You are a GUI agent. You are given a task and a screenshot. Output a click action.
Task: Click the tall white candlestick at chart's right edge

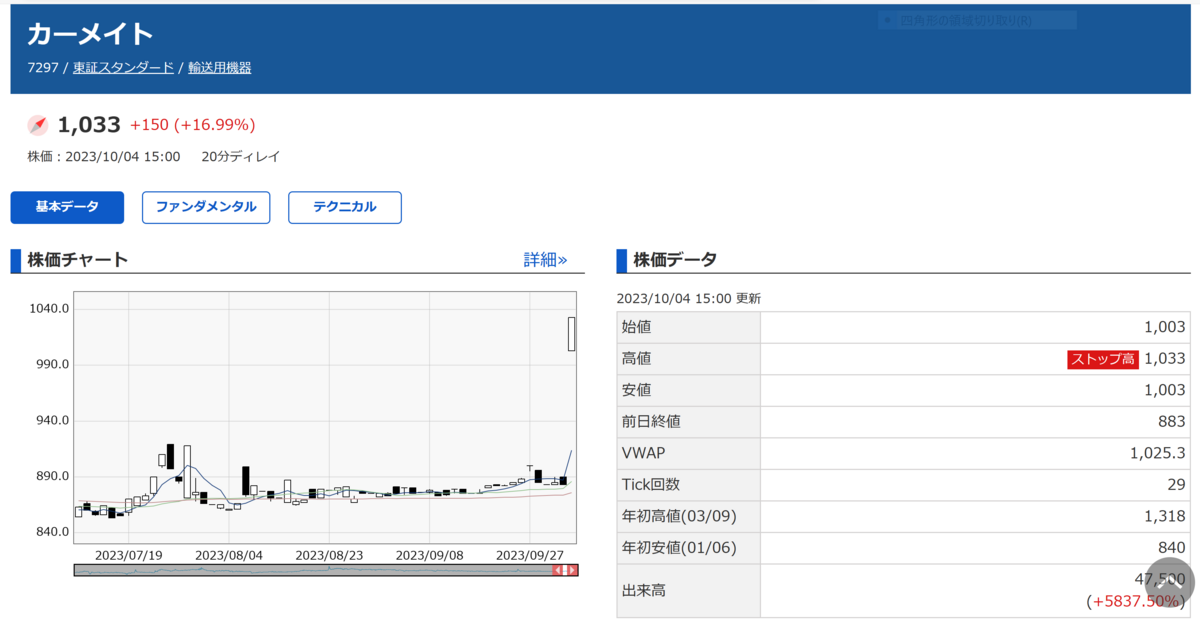(x=571, y=334)
